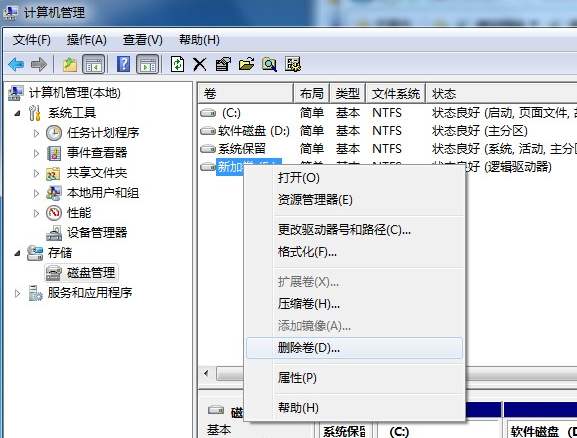Screen dimensions: 577x438
Task: Click the Refresh toolbar icon
Action: 177,64
